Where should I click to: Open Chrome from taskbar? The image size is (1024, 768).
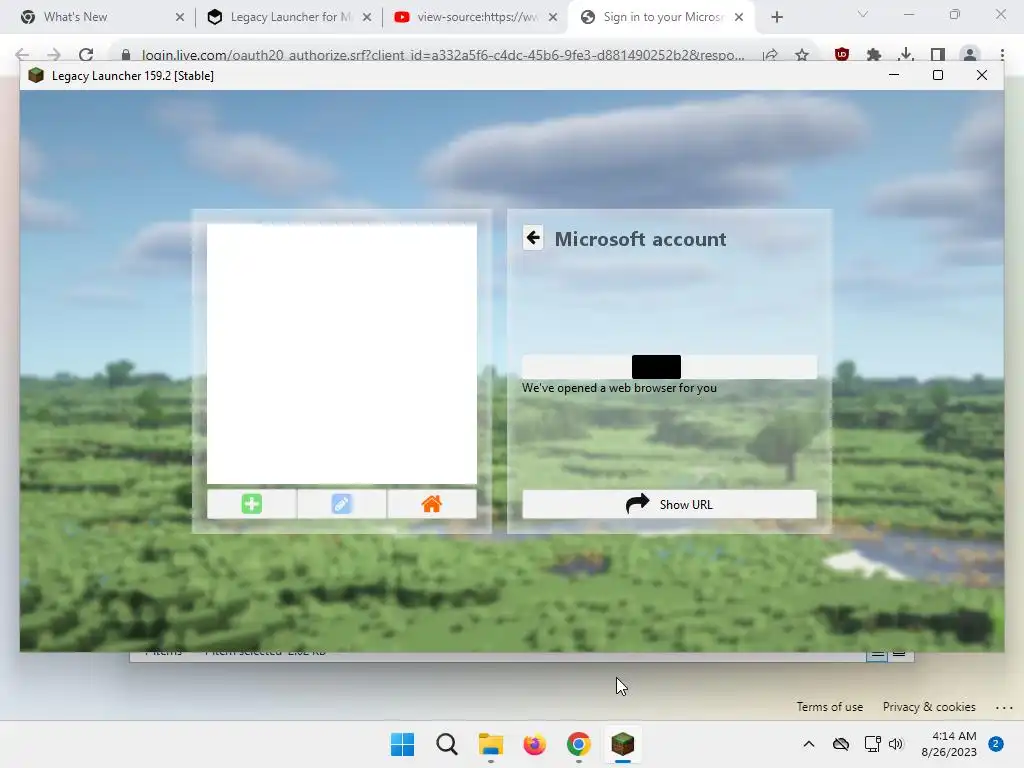(579, 744)
